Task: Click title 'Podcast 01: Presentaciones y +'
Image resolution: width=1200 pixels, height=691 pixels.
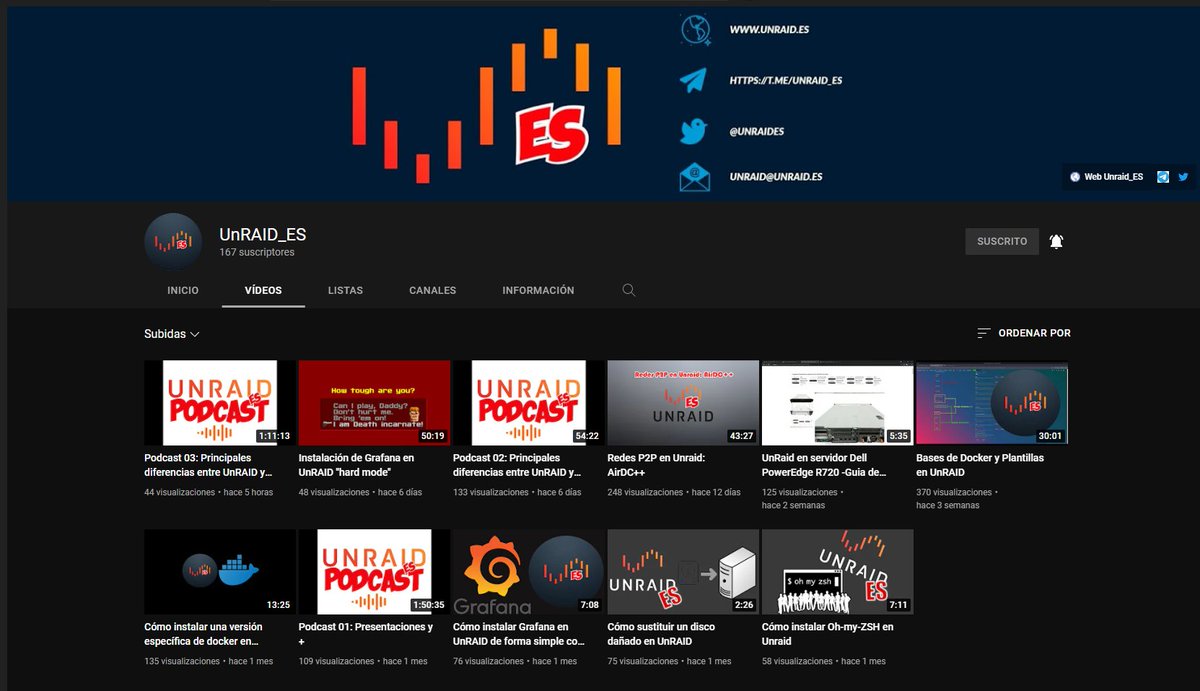Action: pyautogui.click(x=366, y=634)
